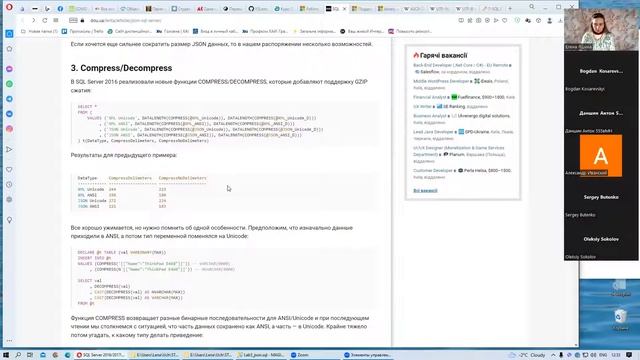
Task: Click the downloads icon in Opera toolbar
Action: 560,20
